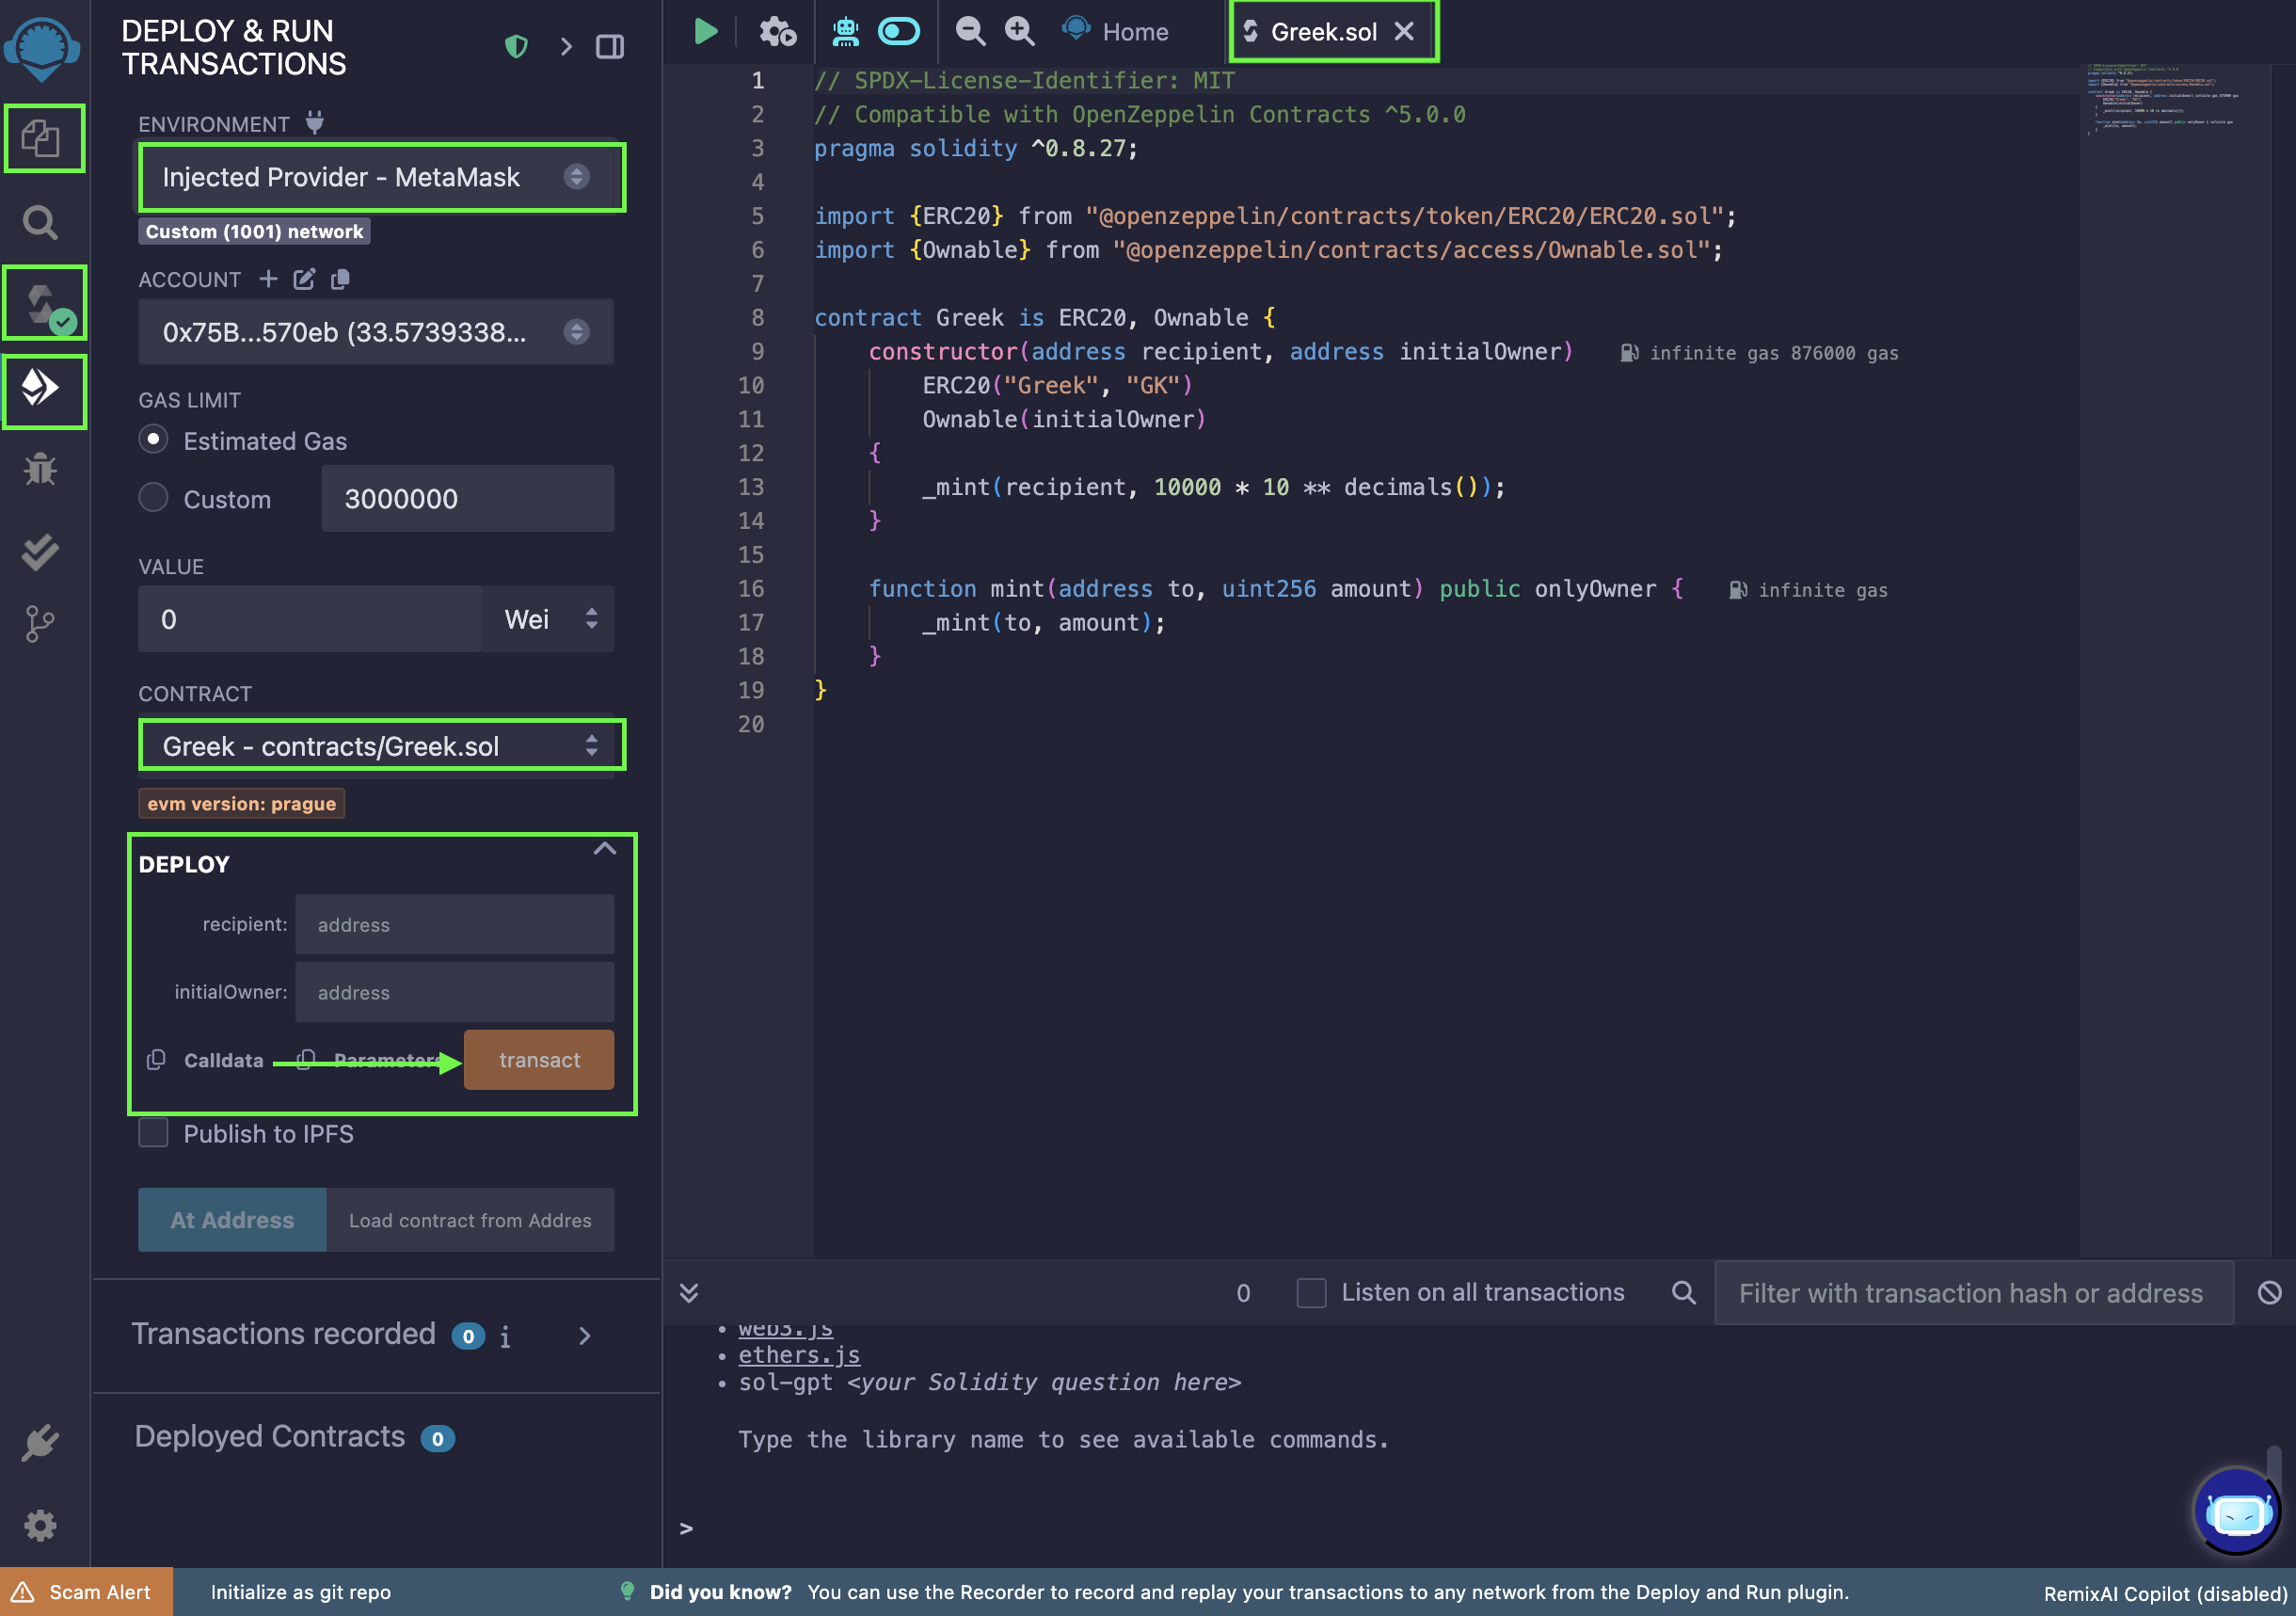Expand Deployed Contracts section
This screenshot has width=2296, height=1616.
295,1437
